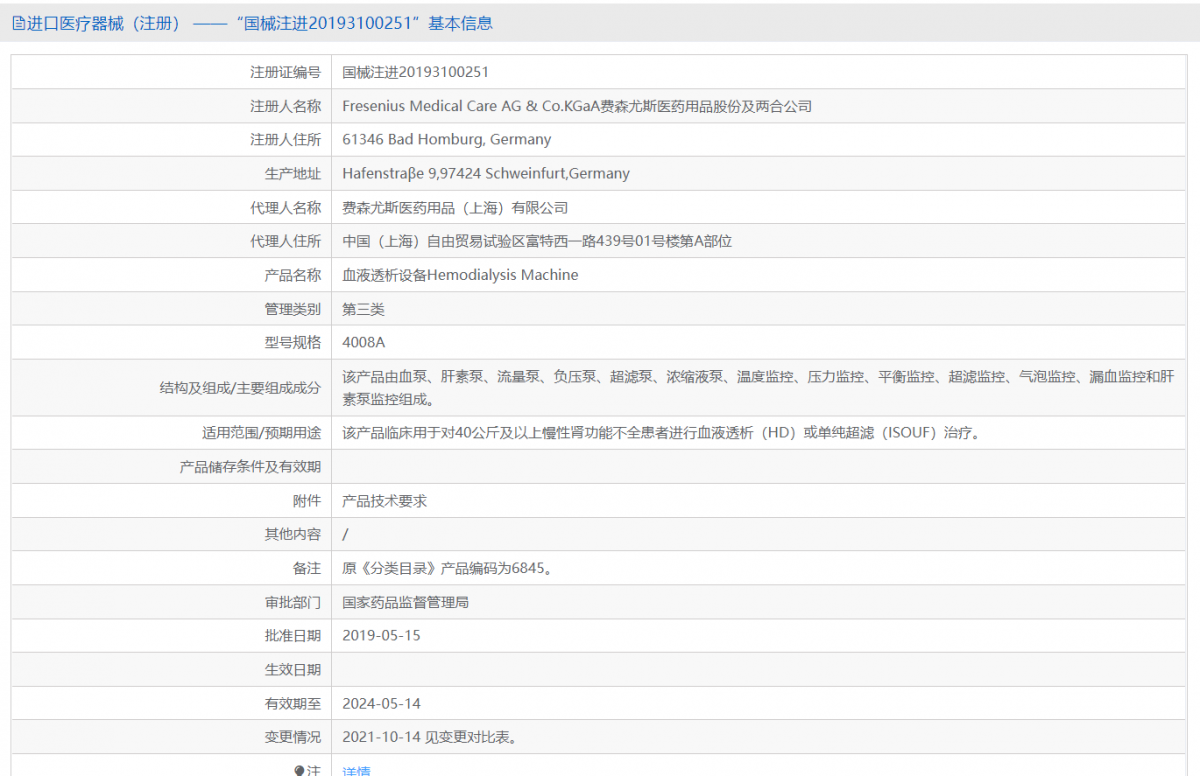This screenshot has width=1200, height=776.
Task: Click the 注册人住所 label
Action: [285, 140]
